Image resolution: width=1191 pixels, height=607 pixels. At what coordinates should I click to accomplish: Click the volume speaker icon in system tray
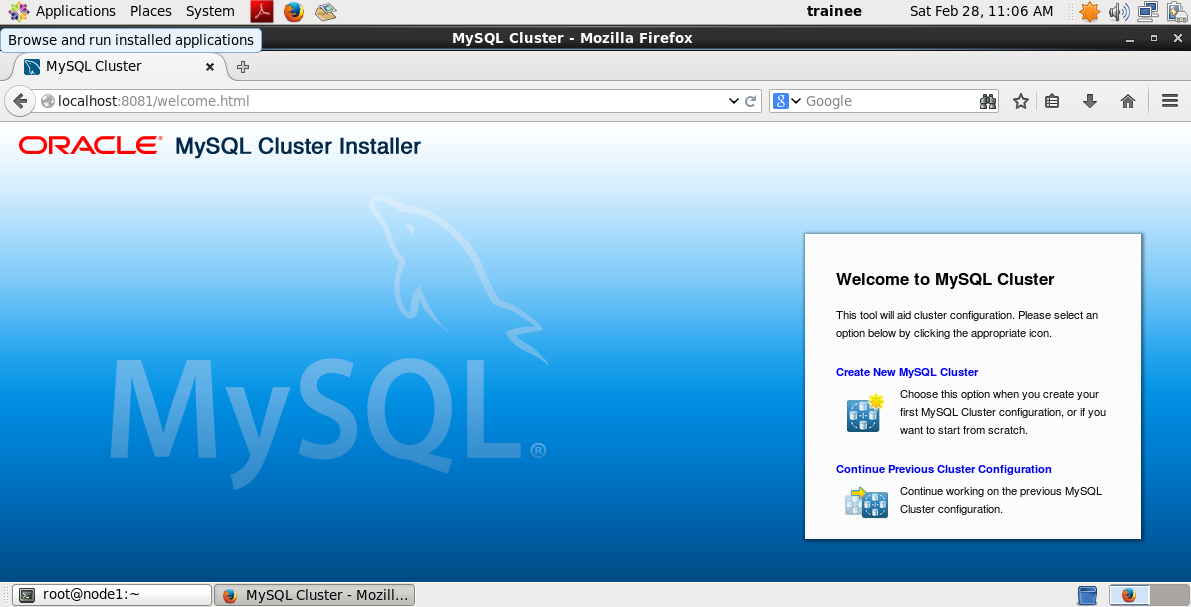[1119, 12]
